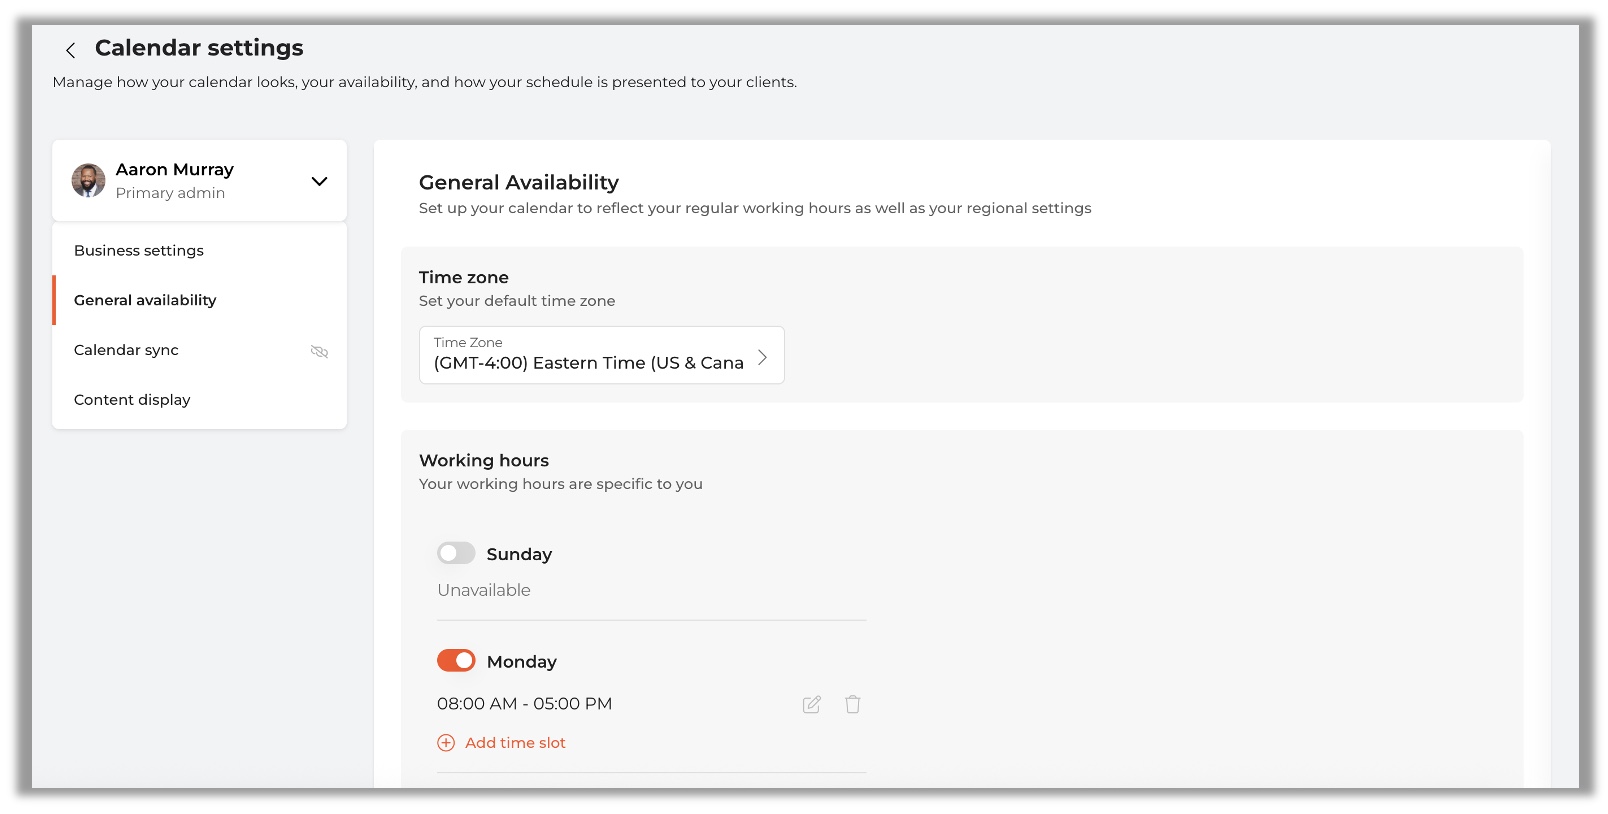Edit Monday's 08:00 AM time slot
The width and height of the screenshot is (1608, 814).
812,704
